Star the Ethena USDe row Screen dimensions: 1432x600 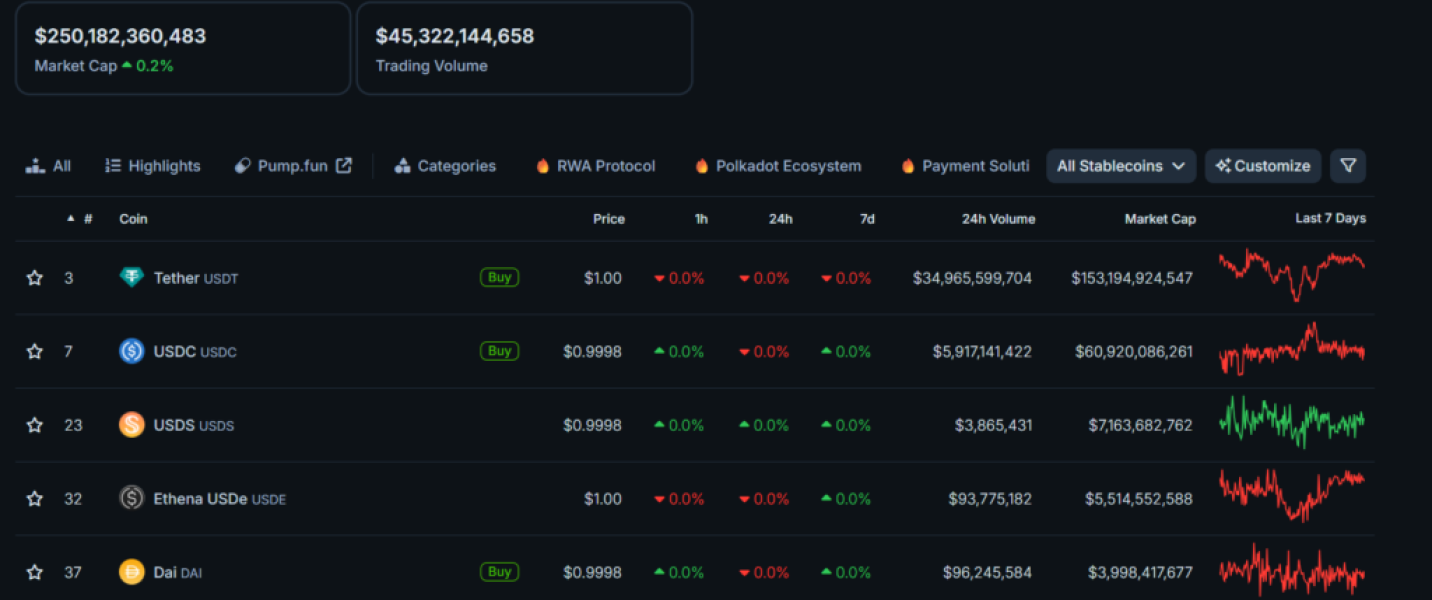35,498
